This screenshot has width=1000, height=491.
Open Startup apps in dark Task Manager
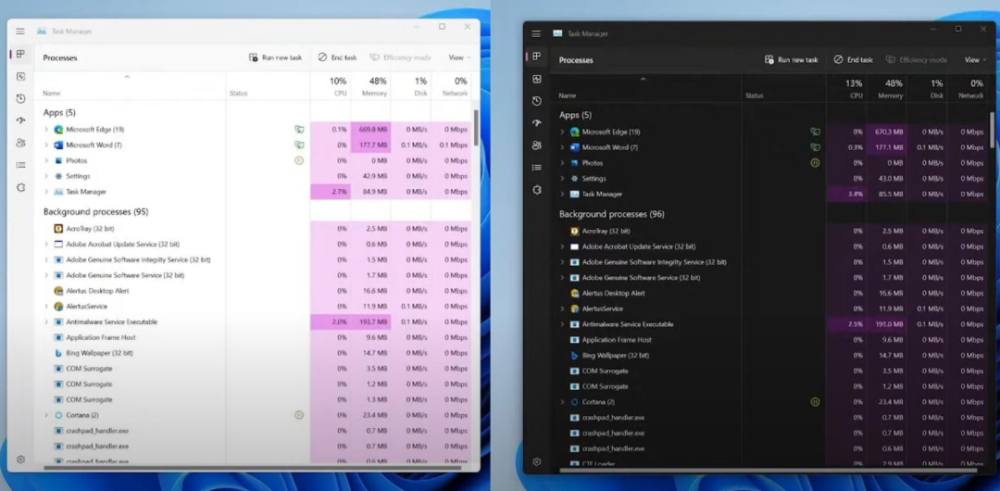(x=536, y=123)
